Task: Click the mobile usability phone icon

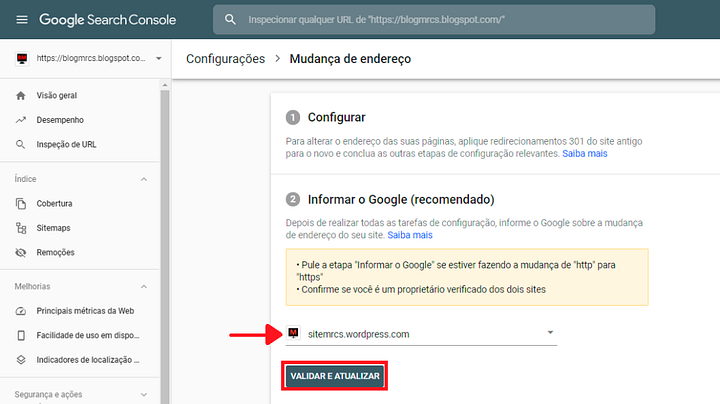Action: point(21,335)
